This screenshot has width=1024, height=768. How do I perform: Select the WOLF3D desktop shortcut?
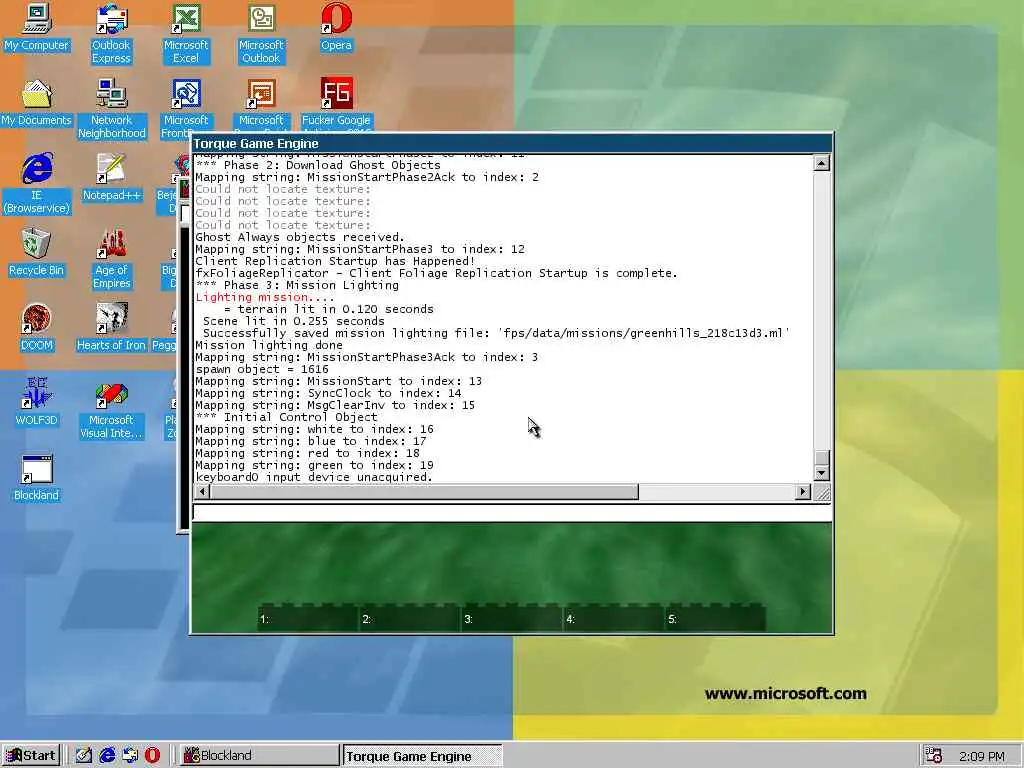(37, 401)
